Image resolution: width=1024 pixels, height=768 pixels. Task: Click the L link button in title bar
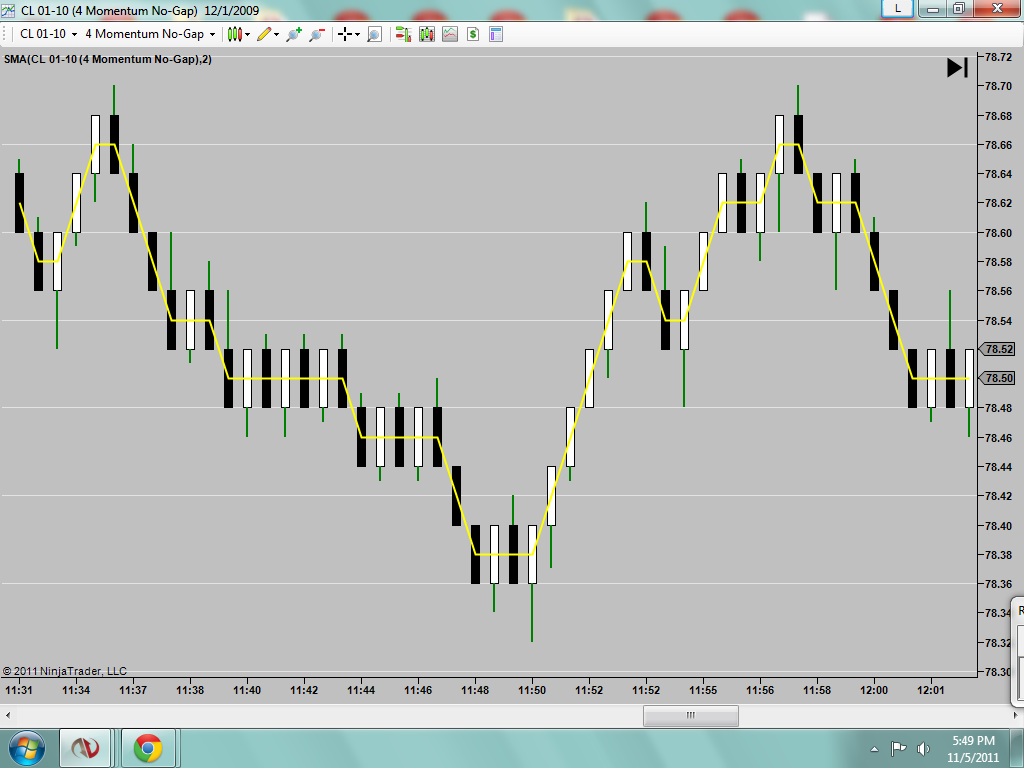[x=898, y=8]
